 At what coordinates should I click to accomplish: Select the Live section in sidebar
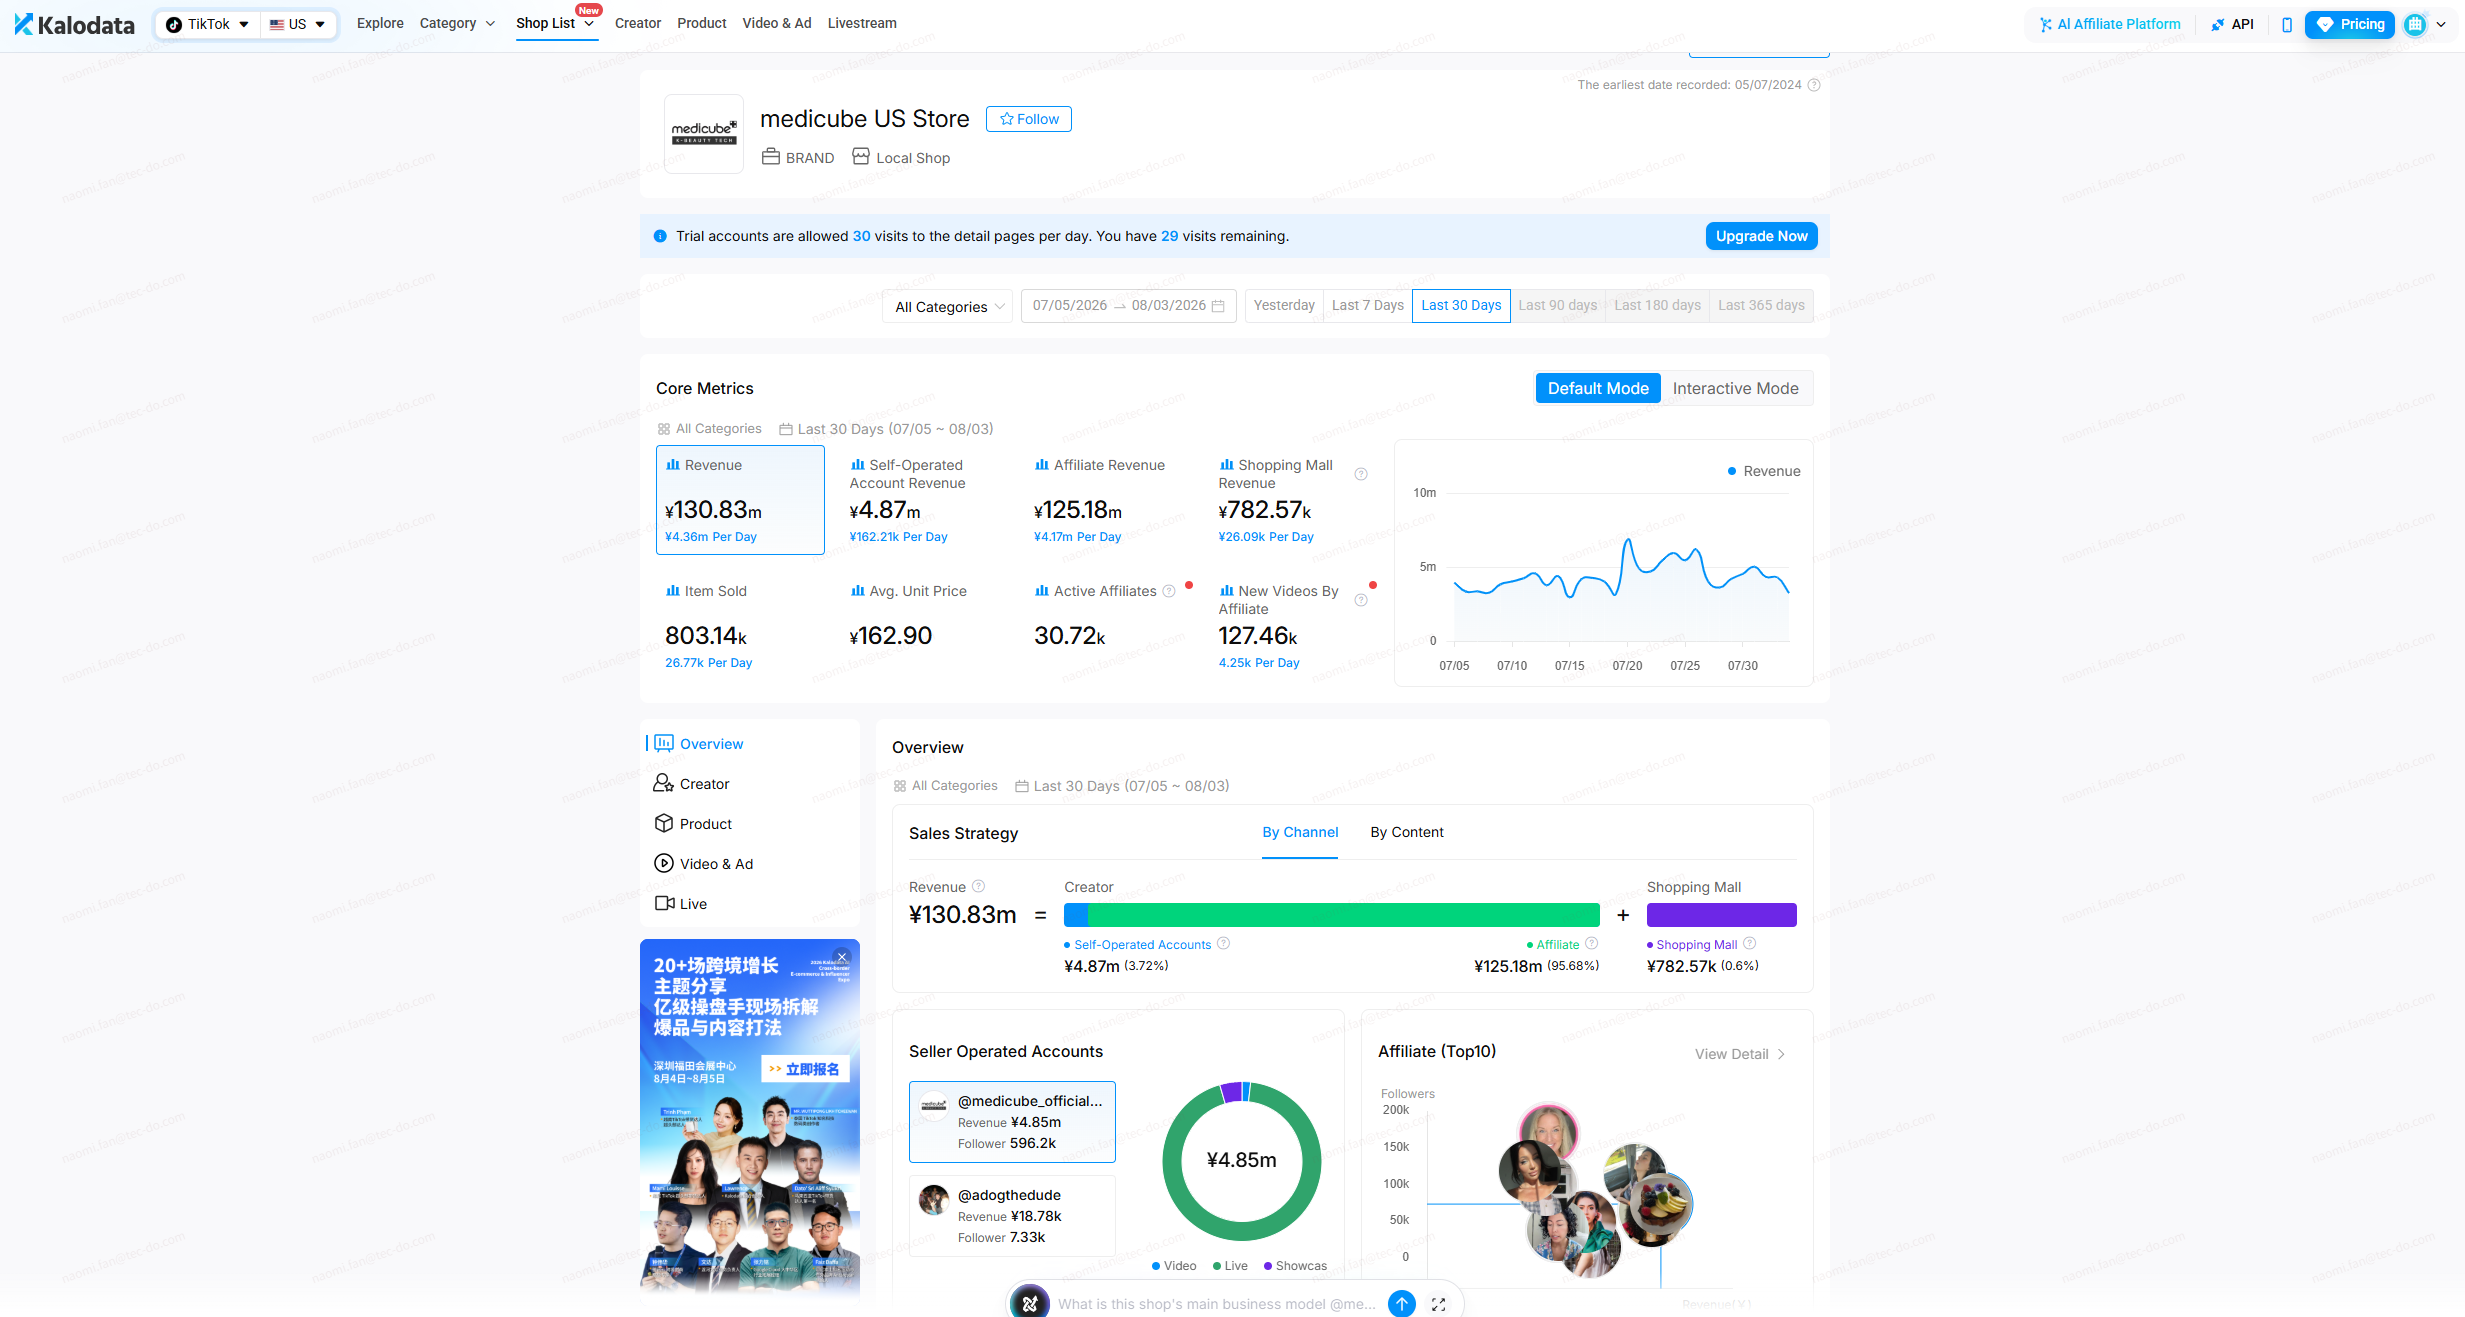[x=680, y=904]
